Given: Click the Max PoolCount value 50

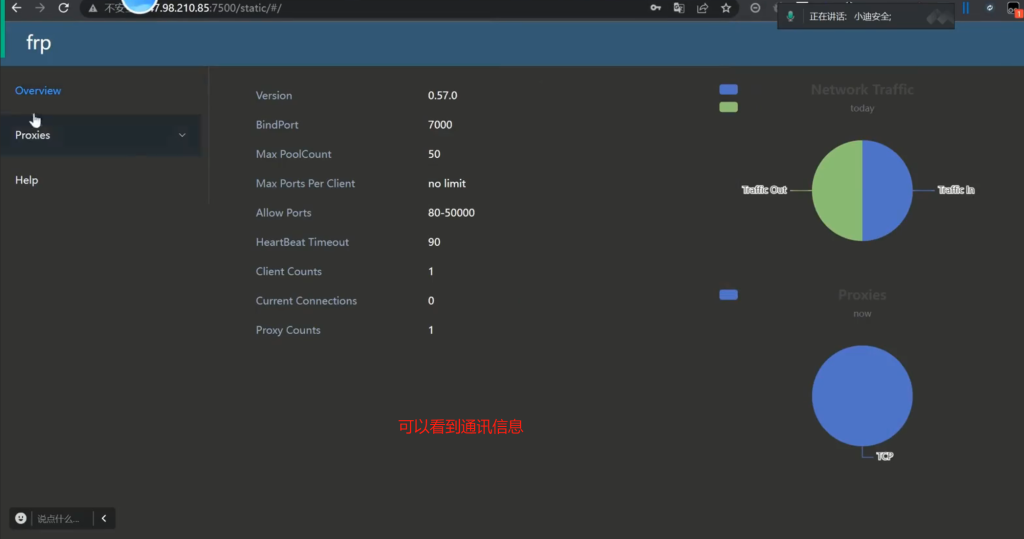Looking at the screenshot, I should coord(434,154).
